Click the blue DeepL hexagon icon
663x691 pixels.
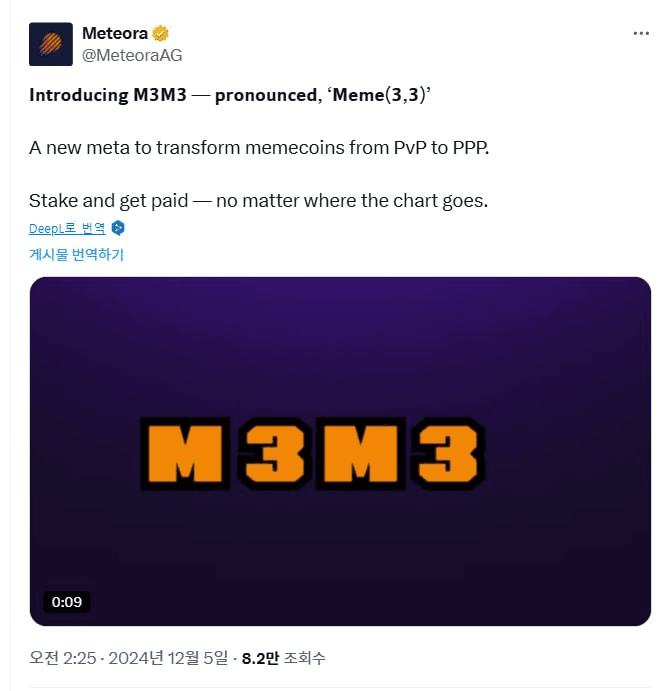(x=118, y=228)
